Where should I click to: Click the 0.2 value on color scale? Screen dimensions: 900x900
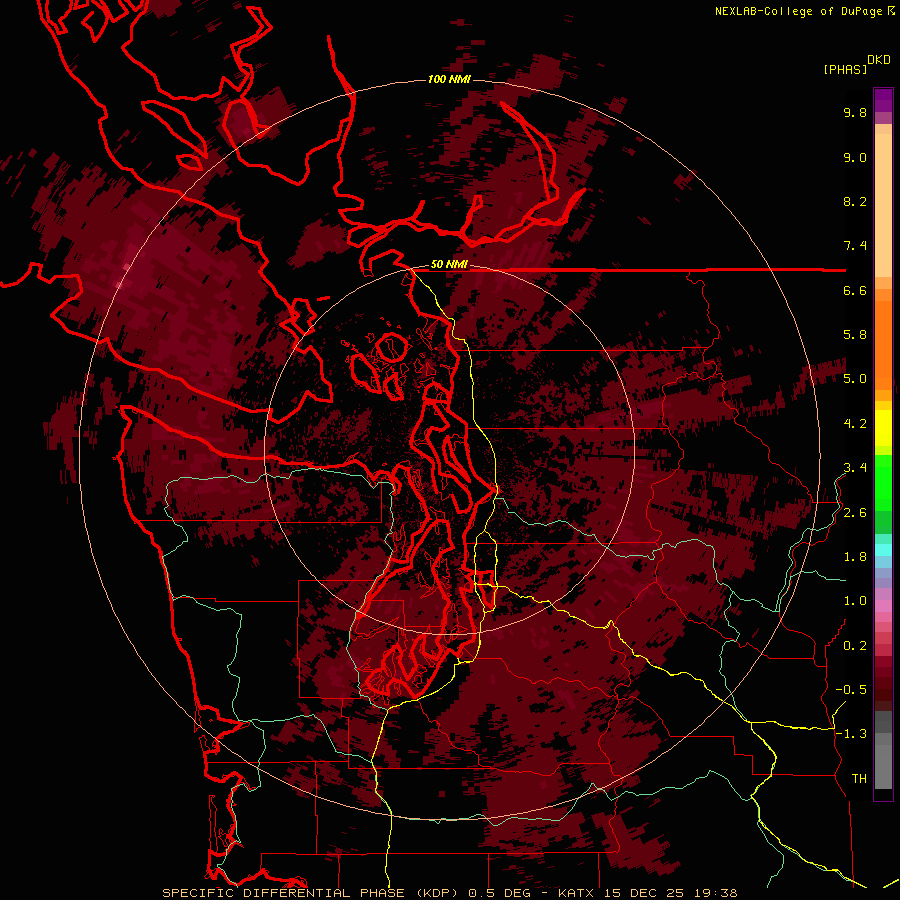855,646
